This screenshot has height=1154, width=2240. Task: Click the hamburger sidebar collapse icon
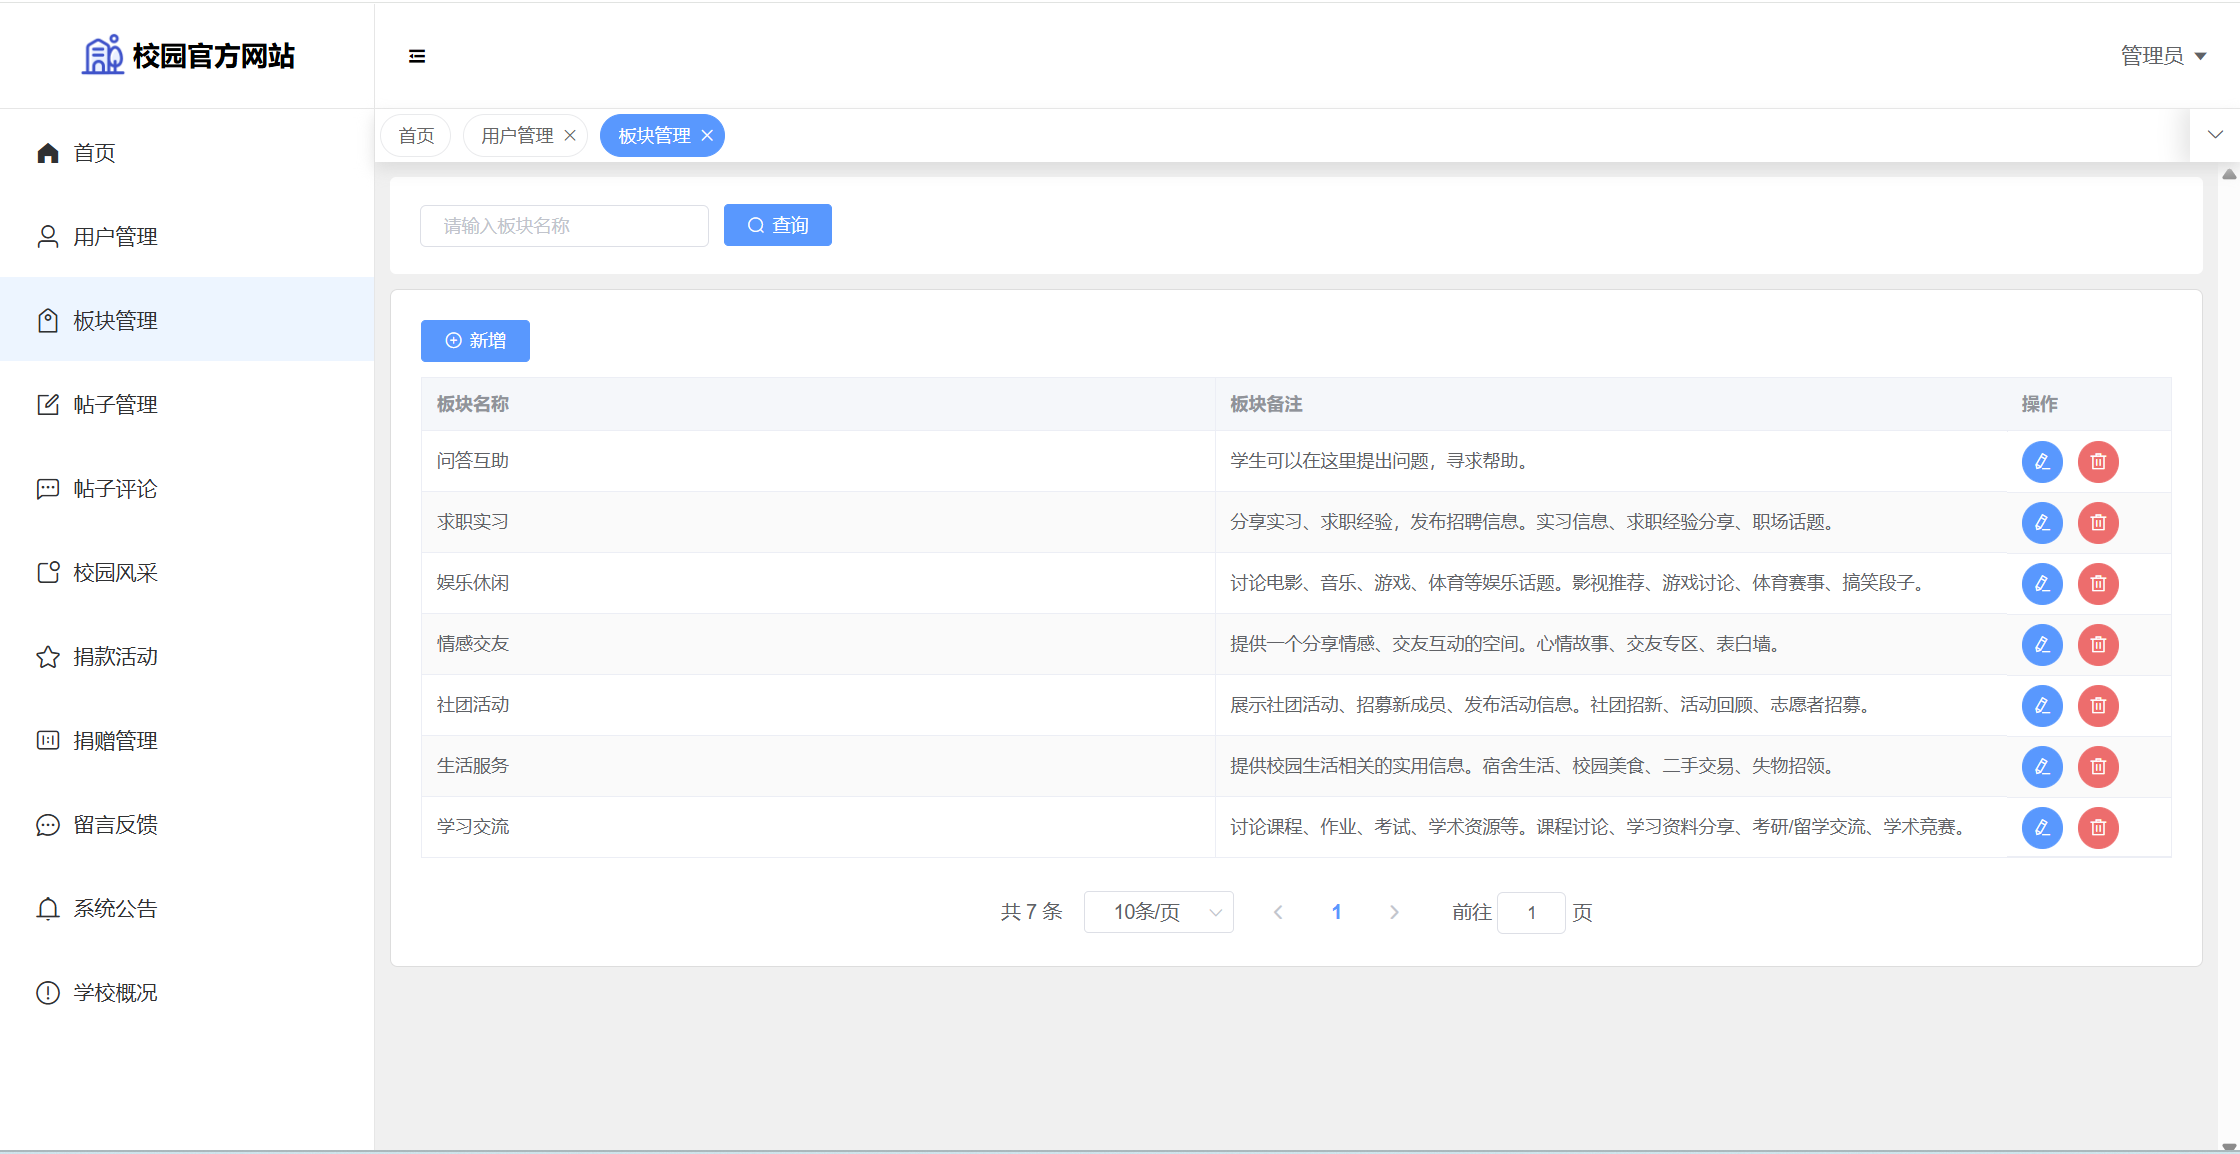coord(417,56)
